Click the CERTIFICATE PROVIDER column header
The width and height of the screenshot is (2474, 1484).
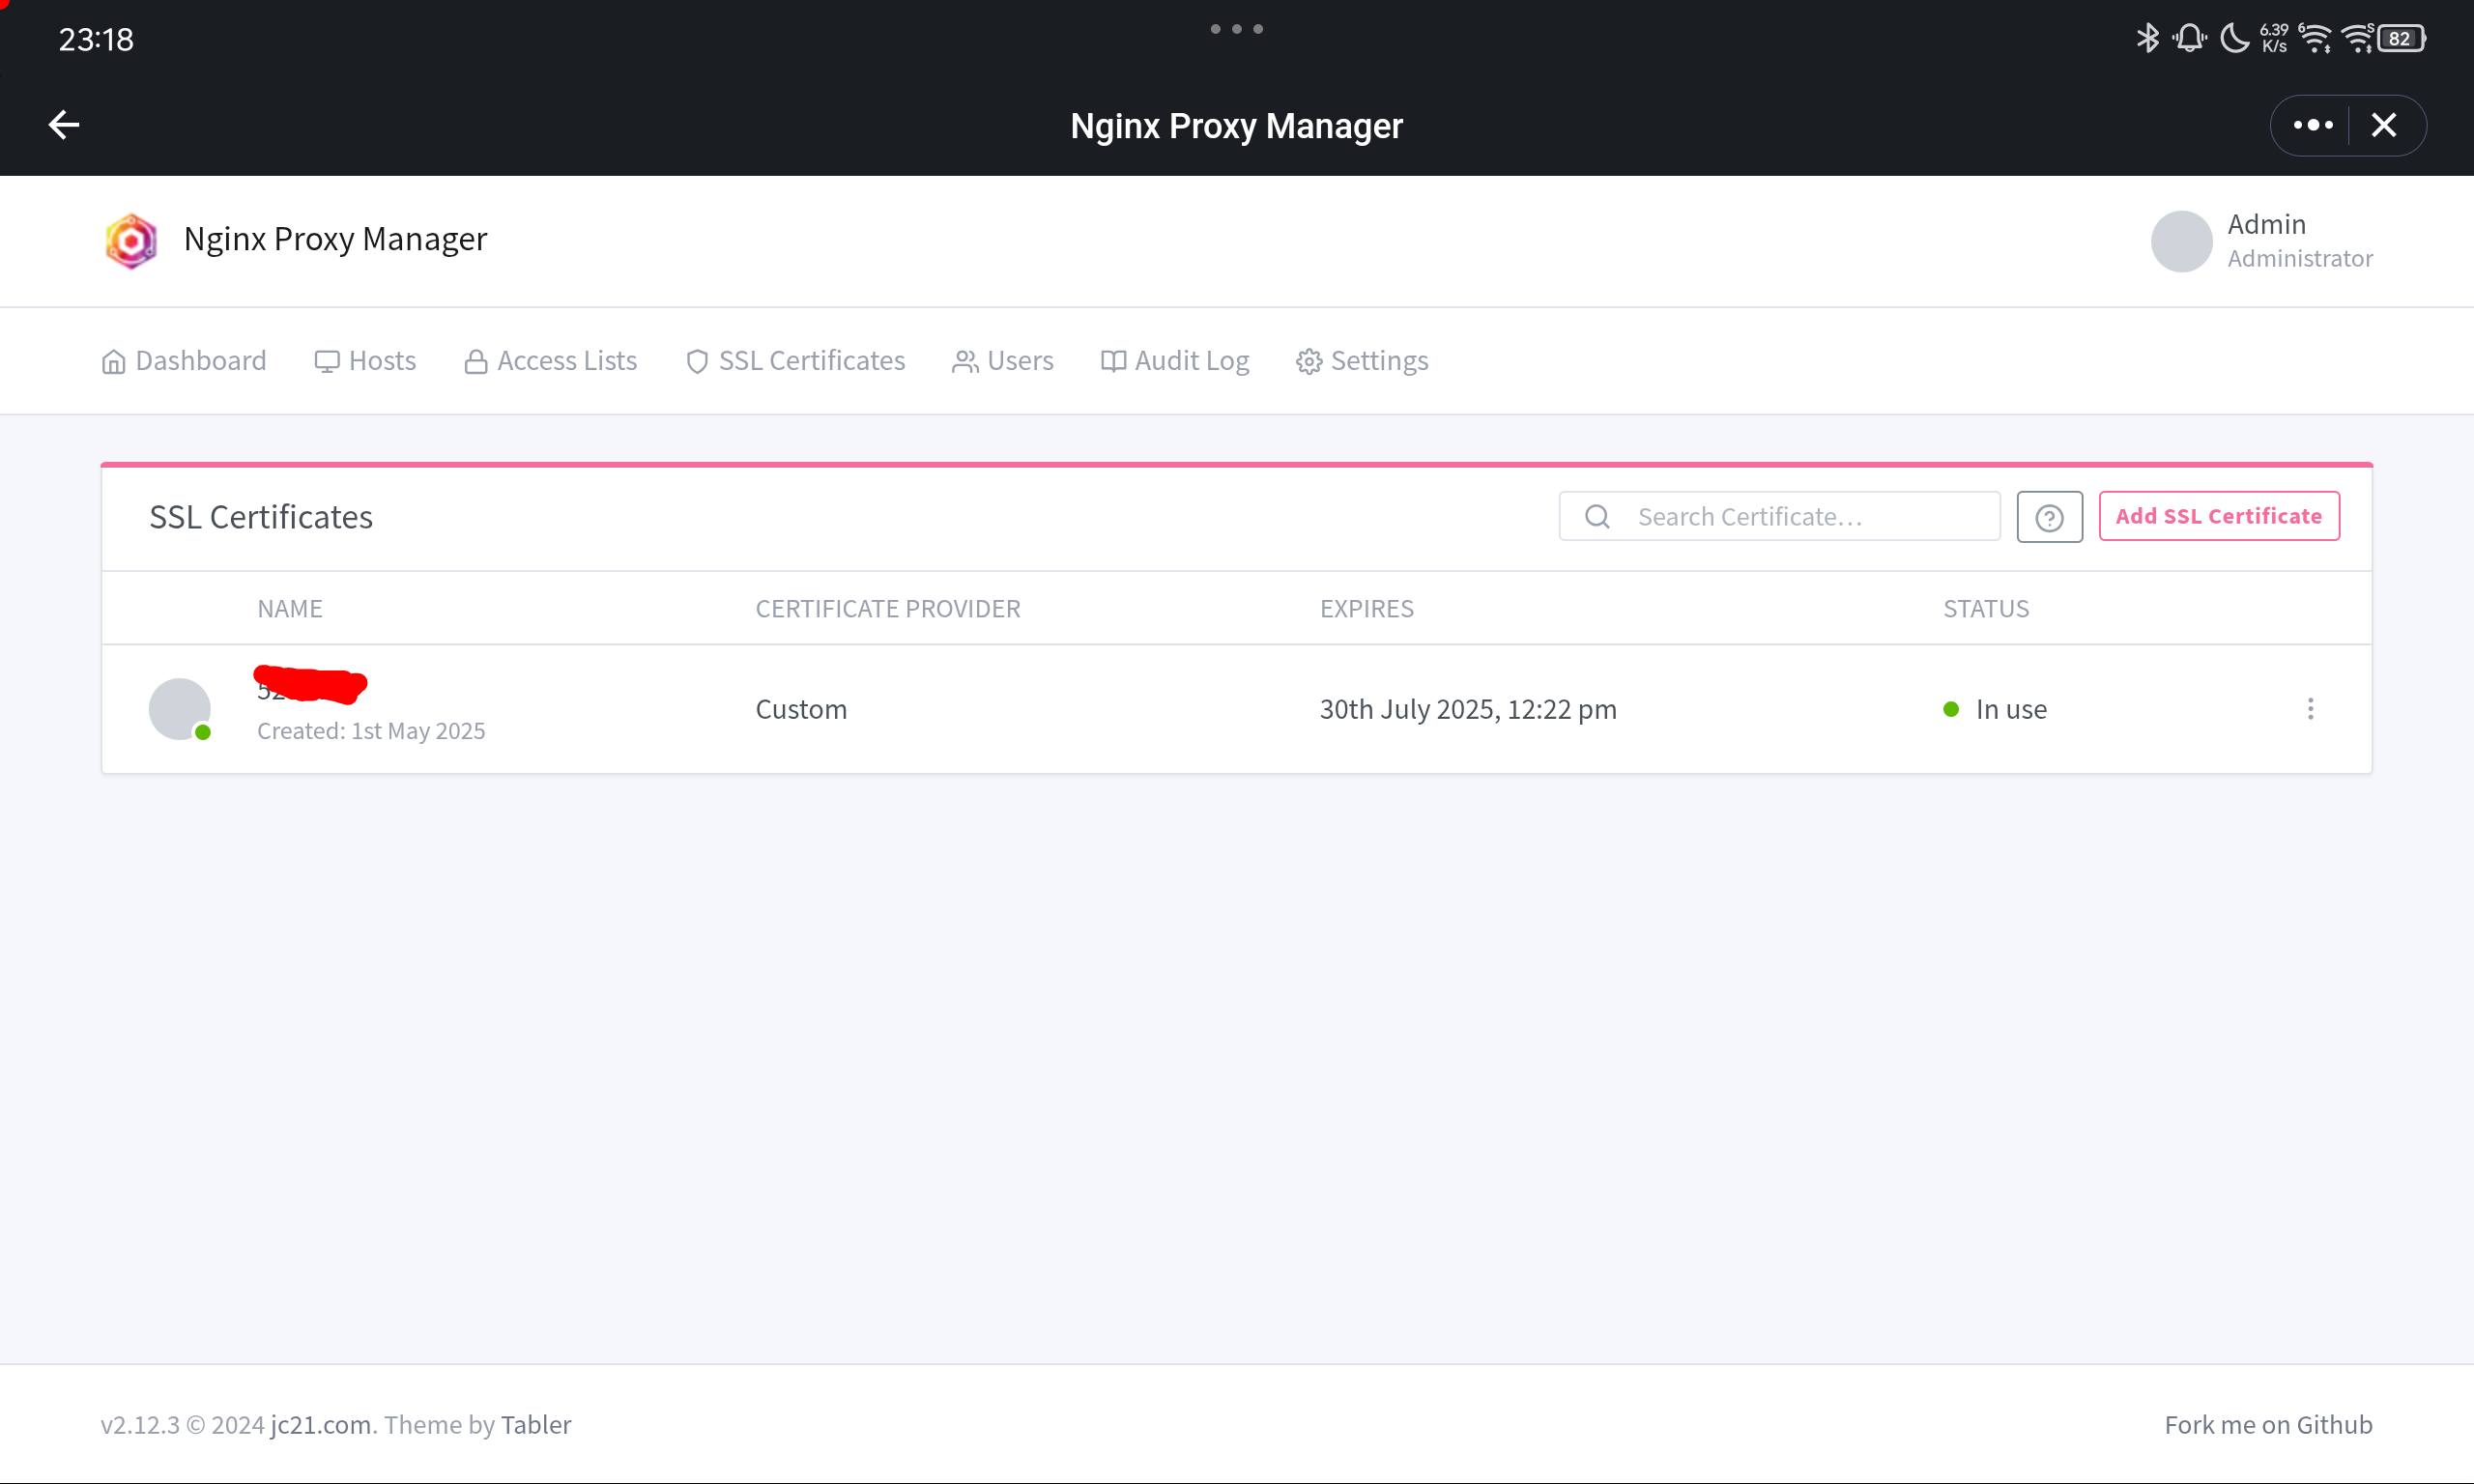[x=888, y=609]
